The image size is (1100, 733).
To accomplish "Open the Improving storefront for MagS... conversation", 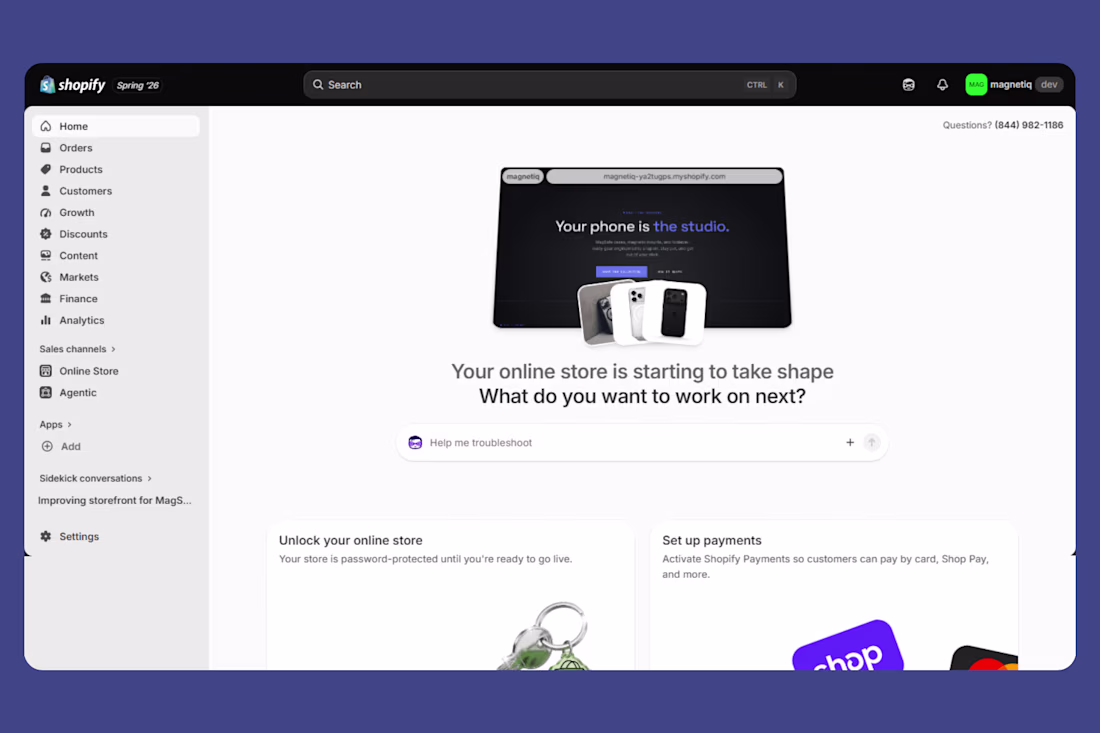I will point(114,500).
